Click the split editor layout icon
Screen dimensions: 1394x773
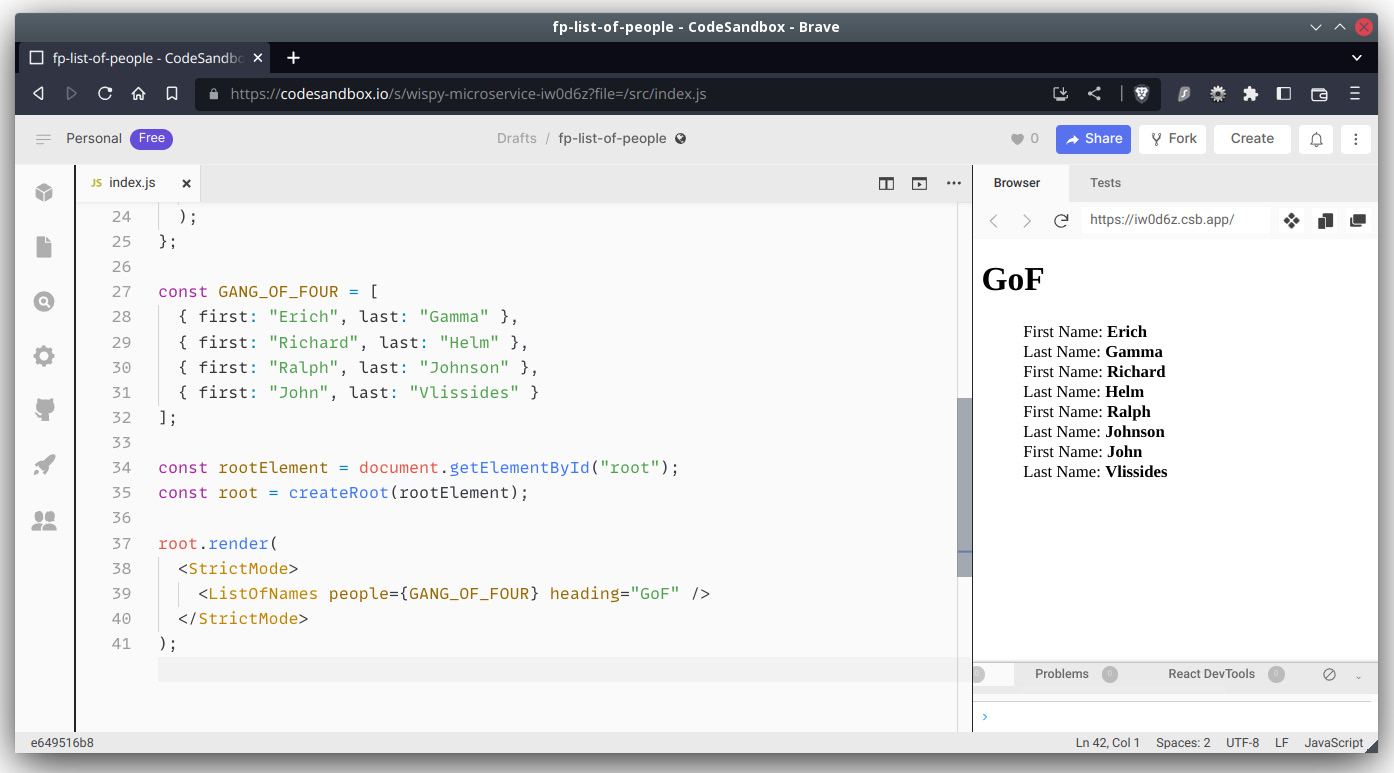[886, 183]
